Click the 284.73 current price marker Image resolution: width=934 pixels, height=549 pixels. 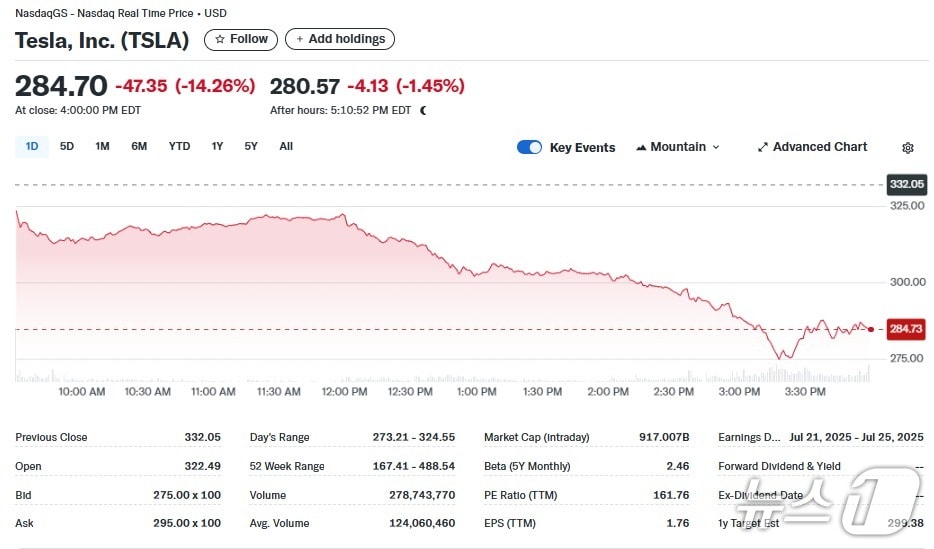pos(906,329)
